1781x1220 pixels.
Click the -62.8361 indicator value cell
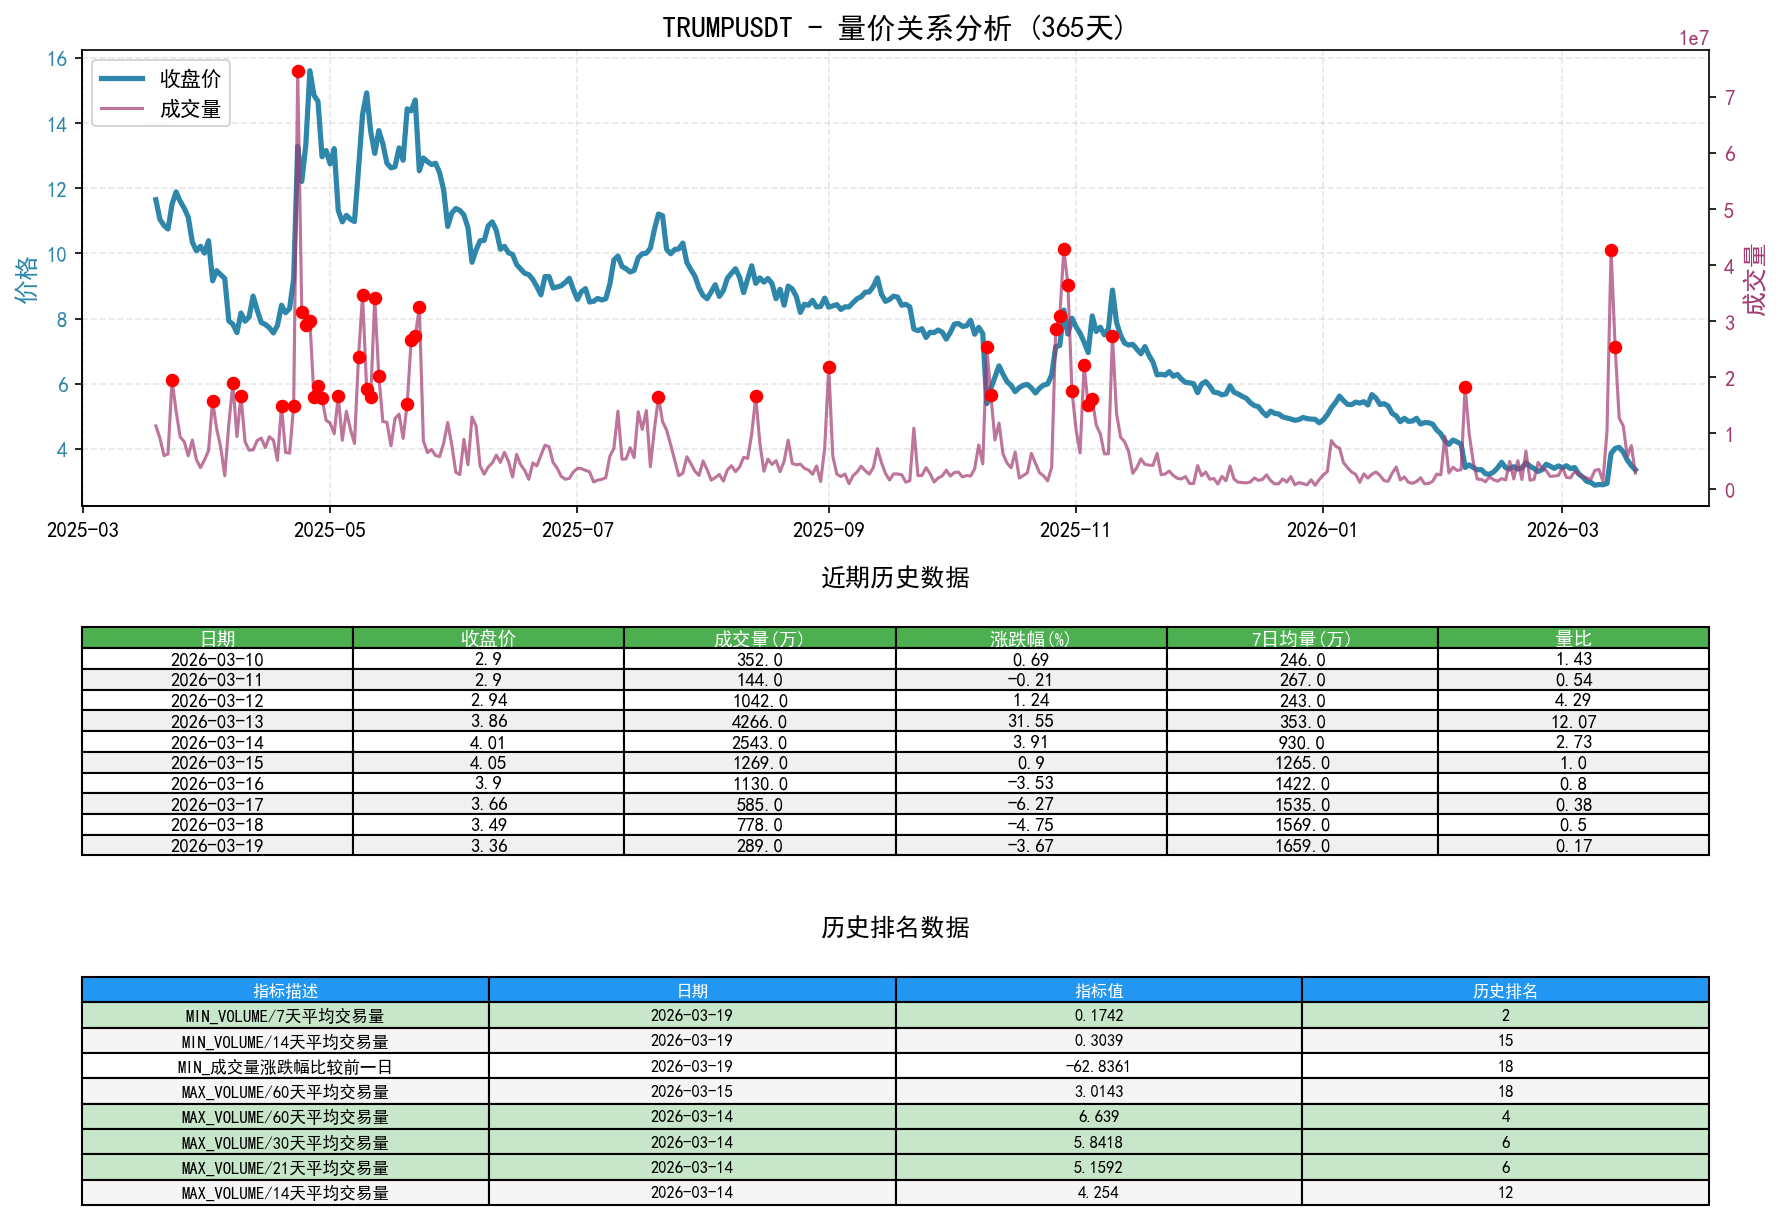click(x=1098, y=1067)
